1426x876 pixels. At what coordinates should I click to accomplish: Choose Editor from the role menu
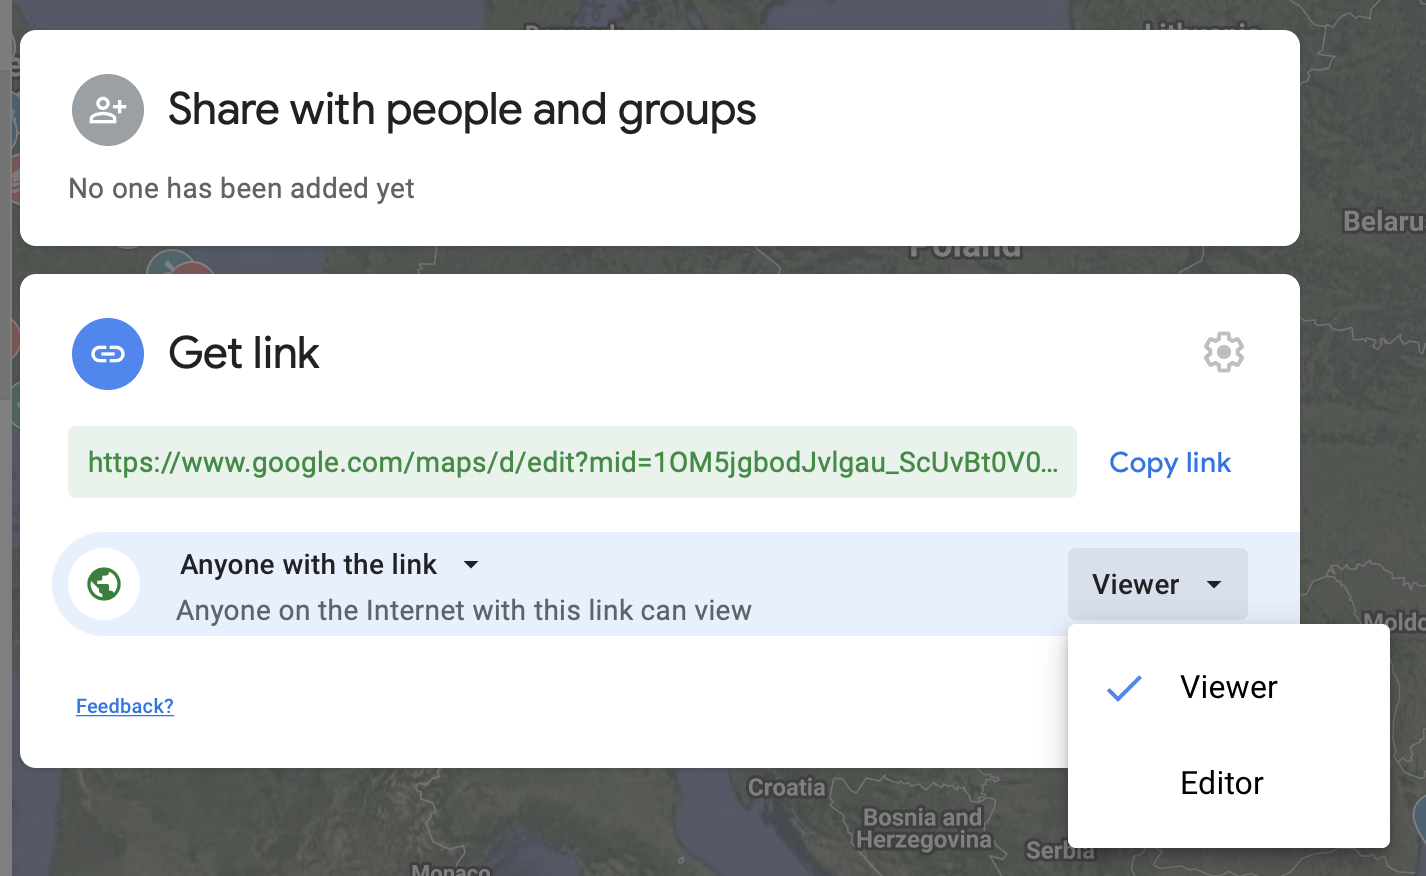pos(1221,783)
